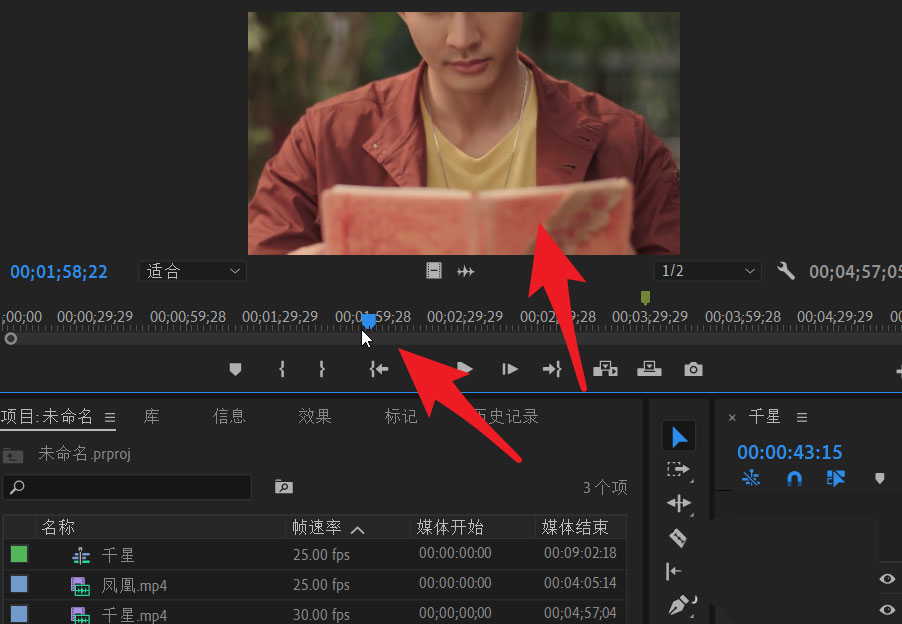Click the zoom scroll bar handle circle
902x624 pixels.
(x=10, y=339)
